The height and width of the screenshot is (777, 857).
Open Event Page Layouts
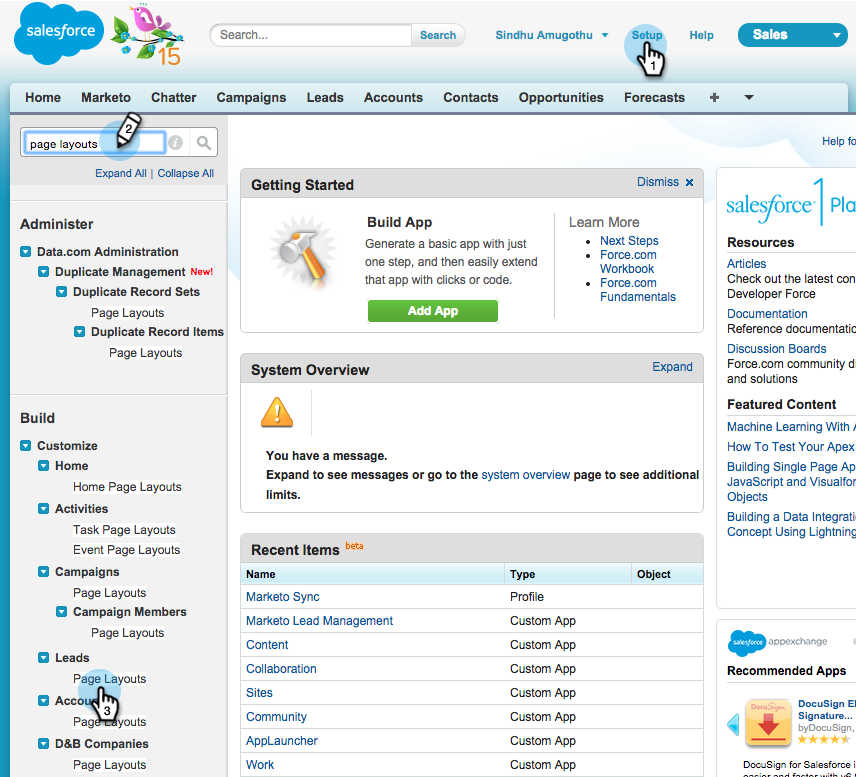[x=126, y=550]
